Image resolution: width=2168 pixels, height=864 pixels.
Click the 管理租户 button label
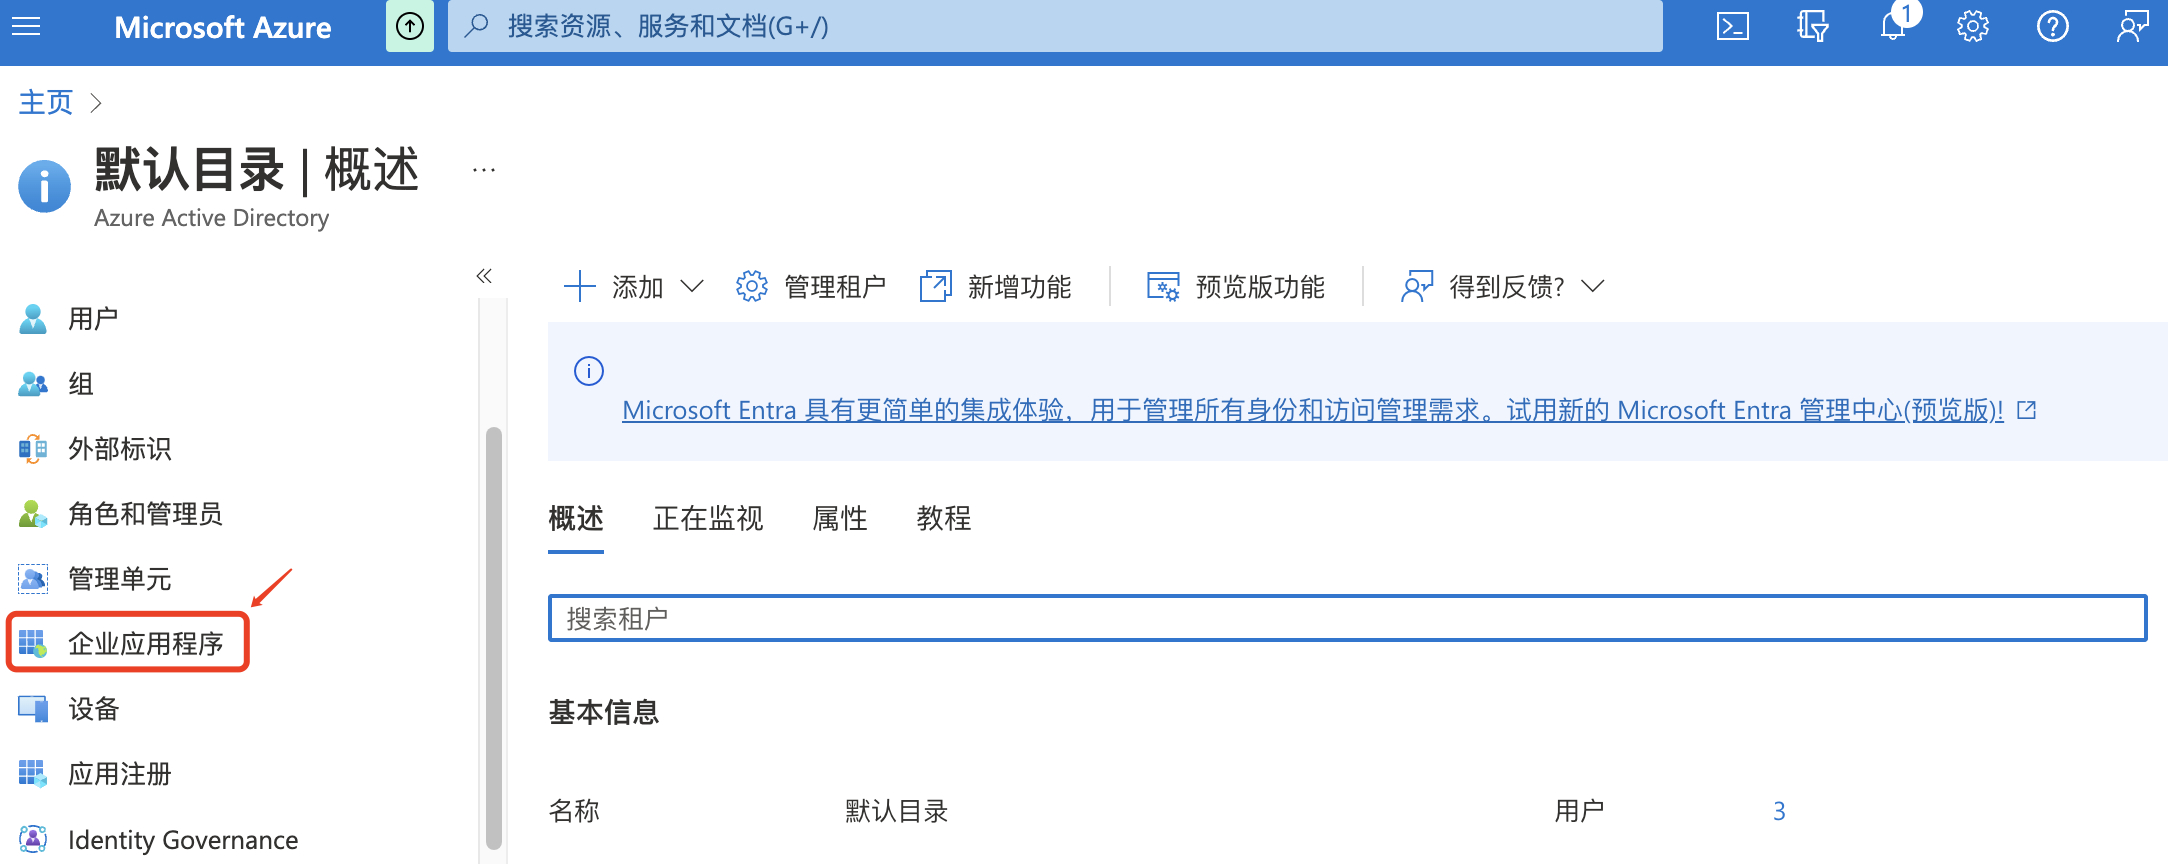click(x=835, y=287)
